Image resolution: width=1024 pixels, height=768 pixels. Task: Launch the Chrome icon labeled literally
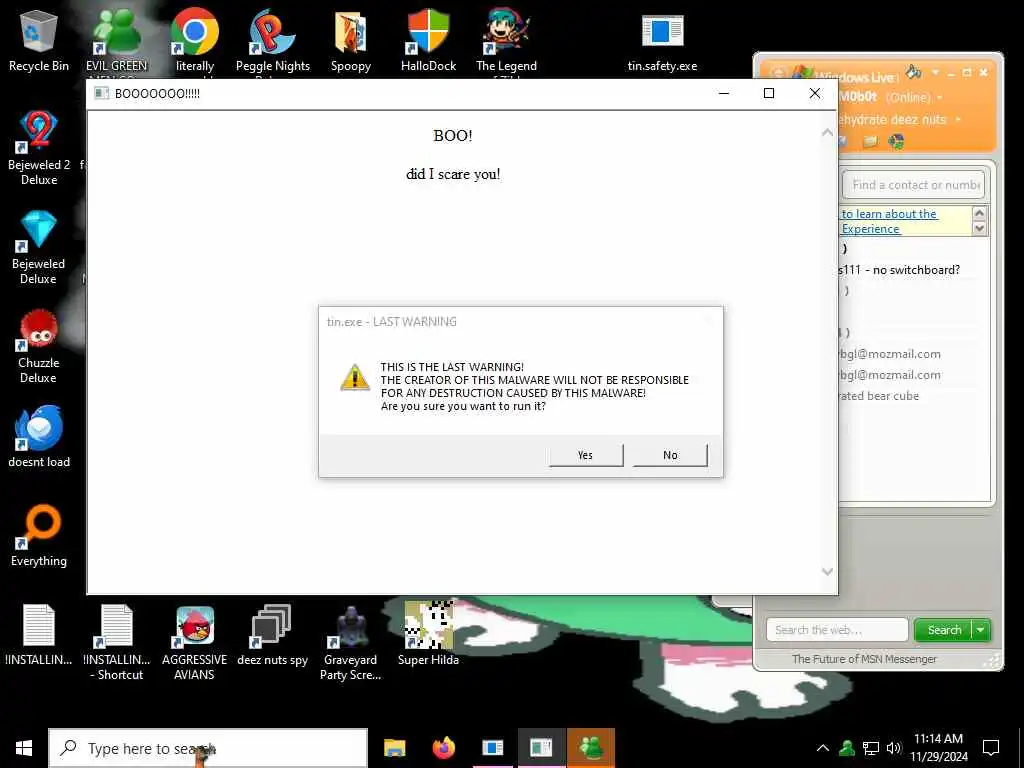click(195, 40)
